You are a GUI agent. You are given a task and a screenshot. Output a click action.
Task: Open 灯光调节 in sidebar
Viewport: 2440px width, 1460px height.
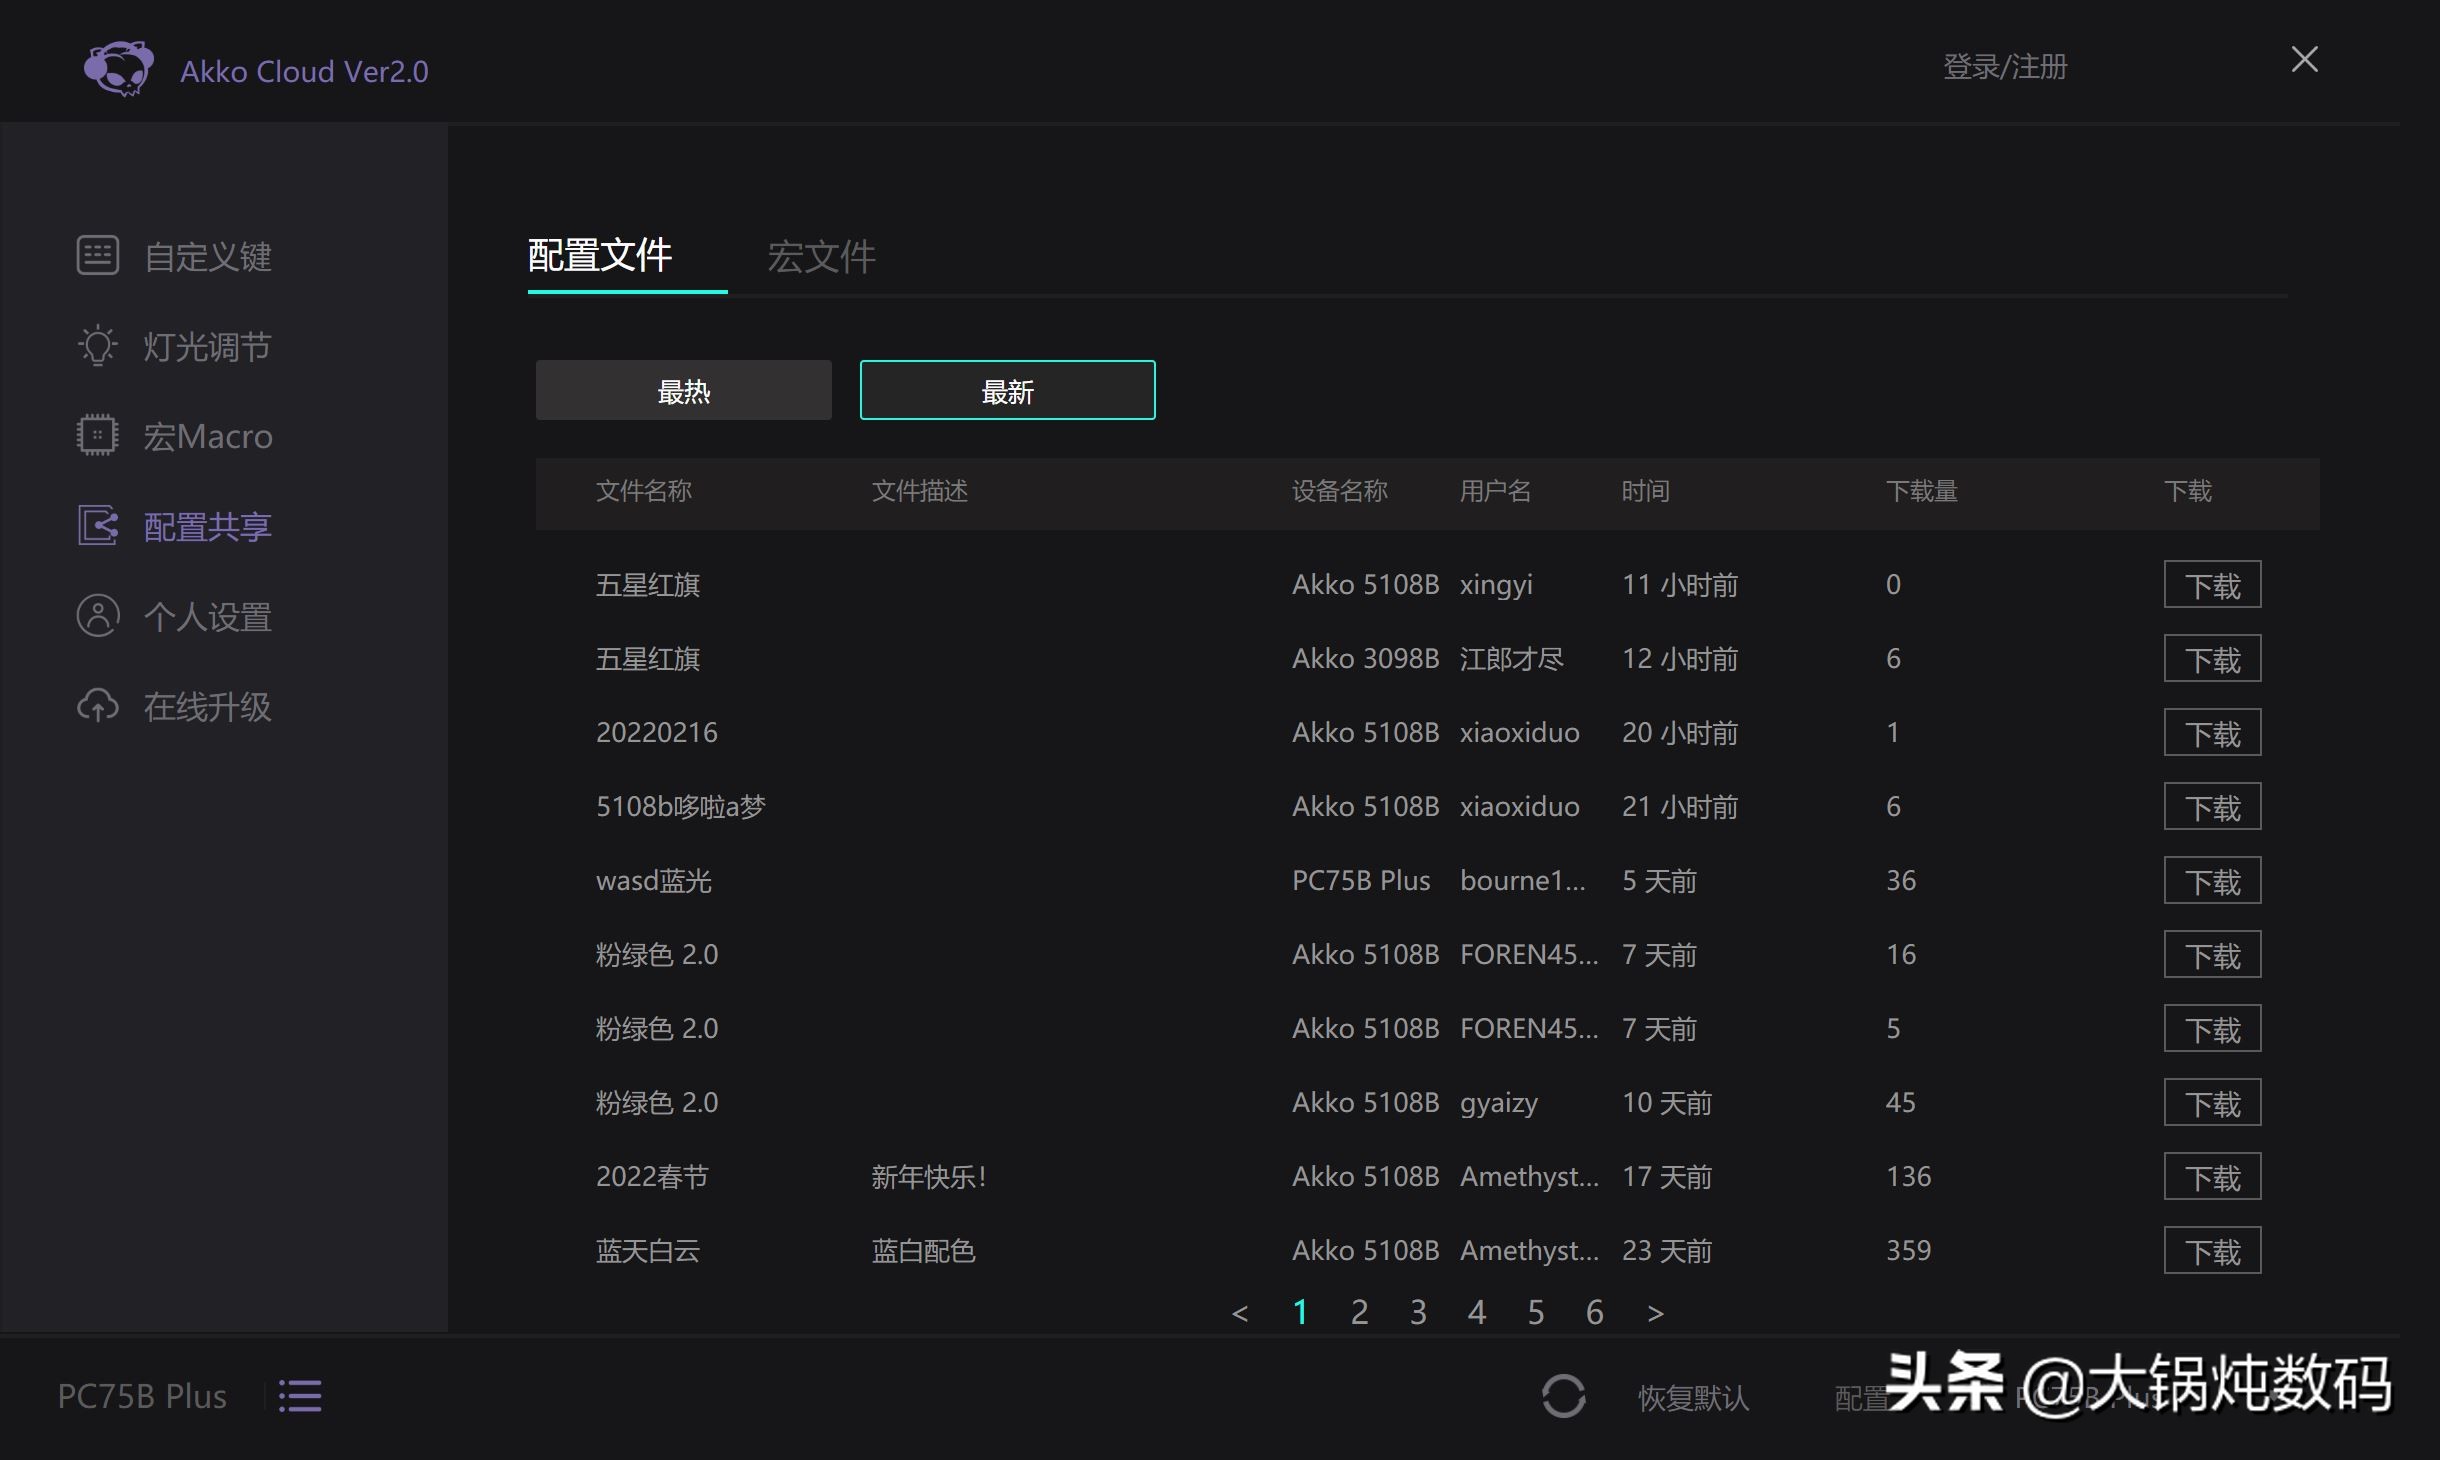207,346
